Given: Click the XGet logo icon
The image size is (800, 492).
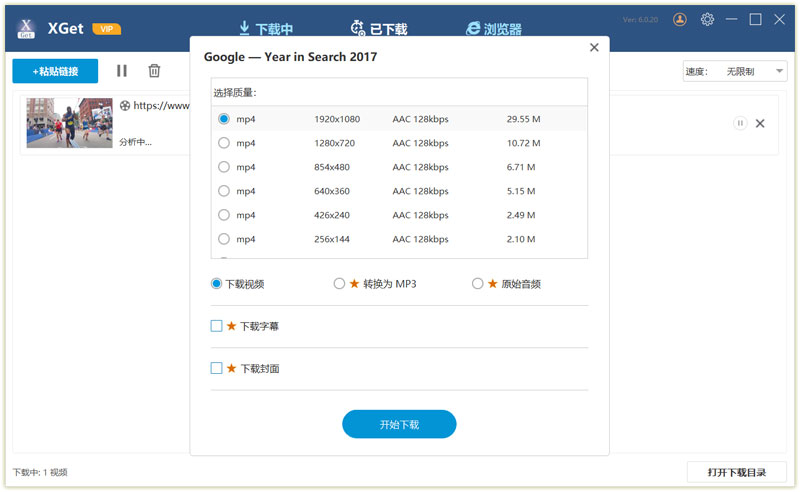Looking at the screenshot, I should pos(27,28).
